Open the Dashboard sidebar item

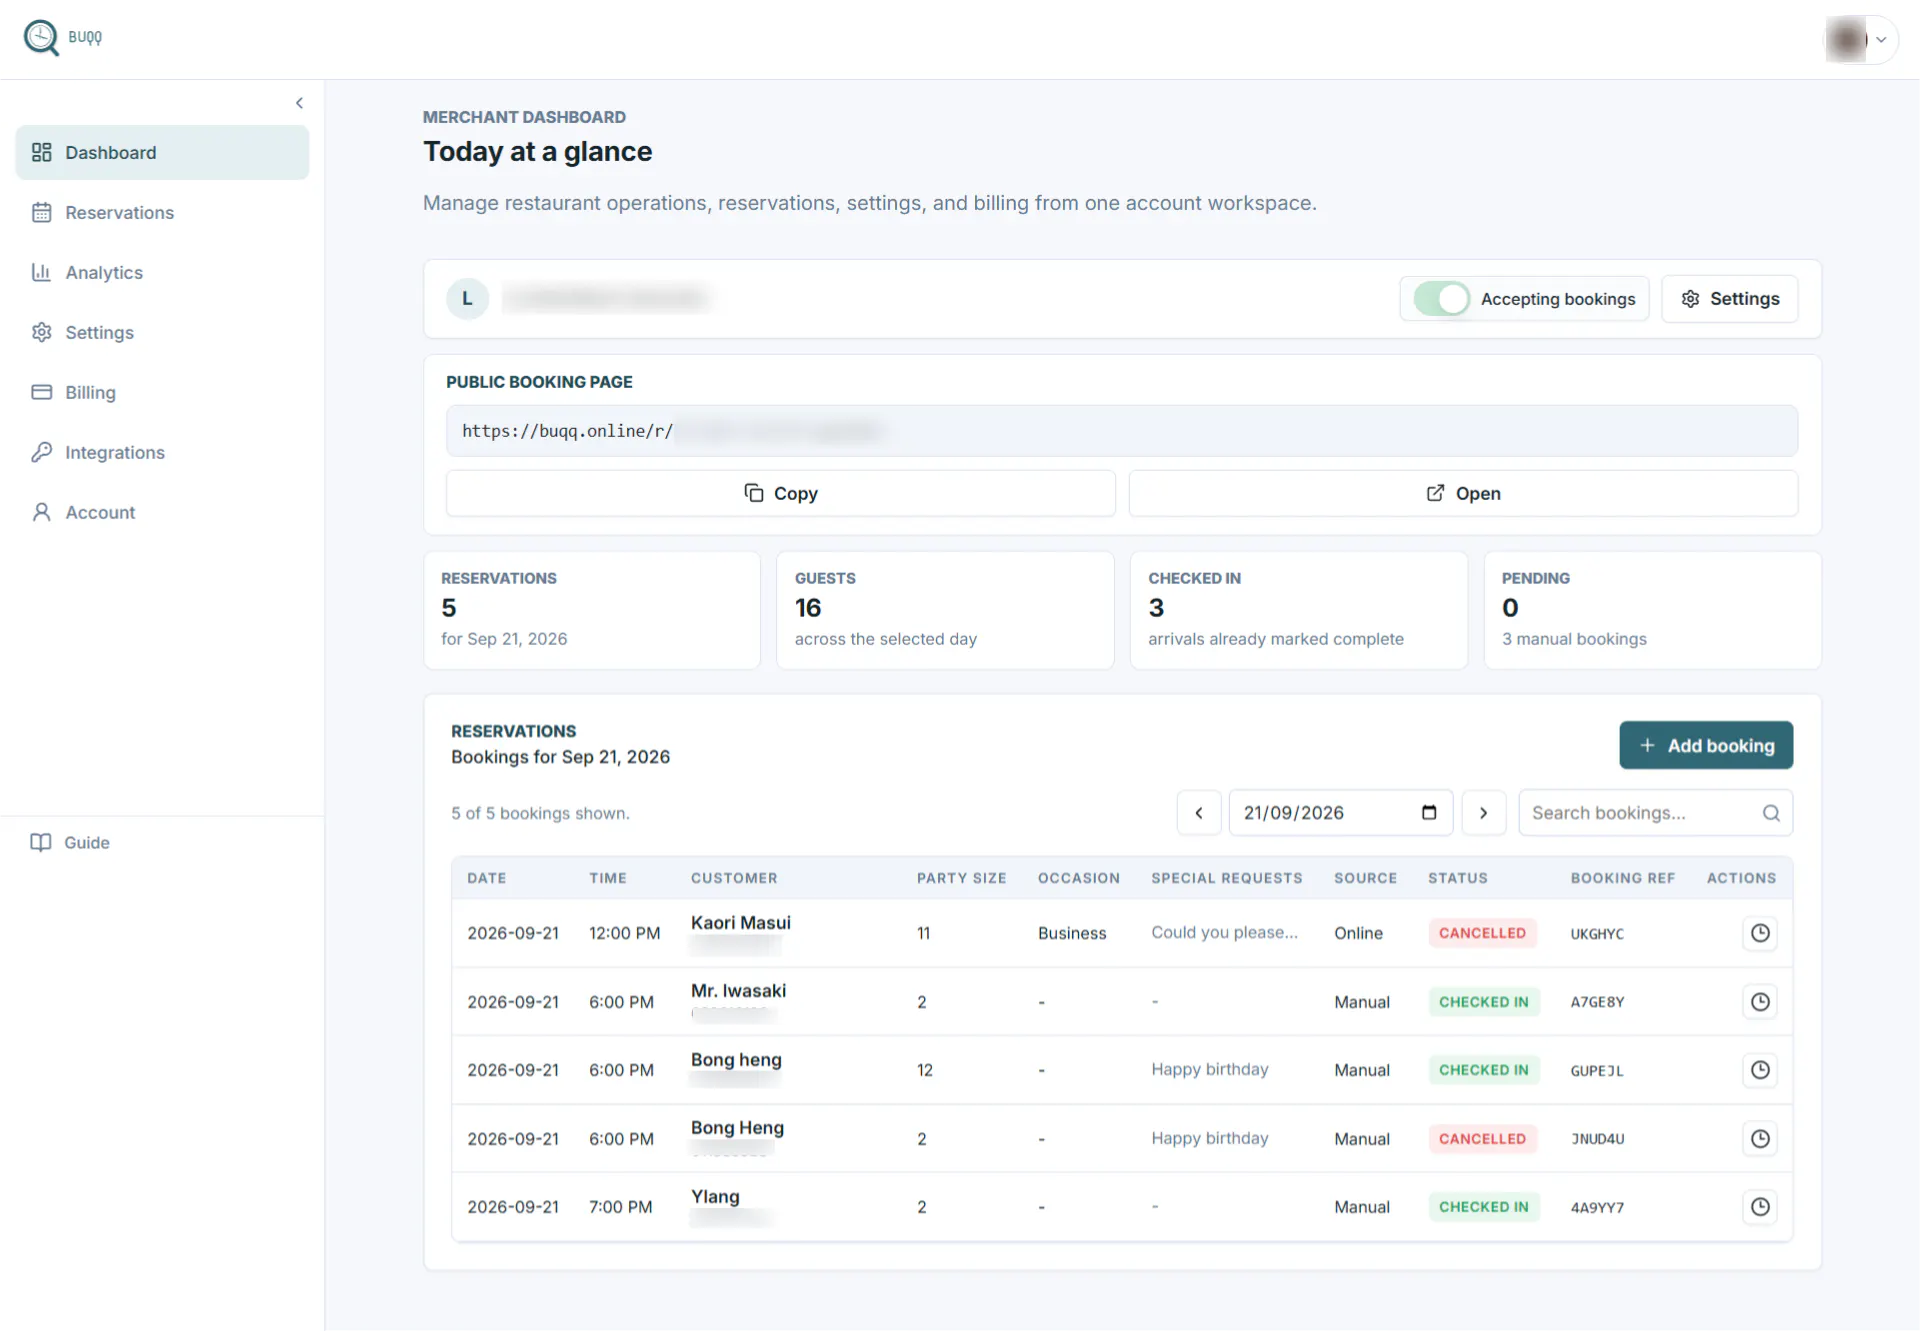(x=162, y=152)
